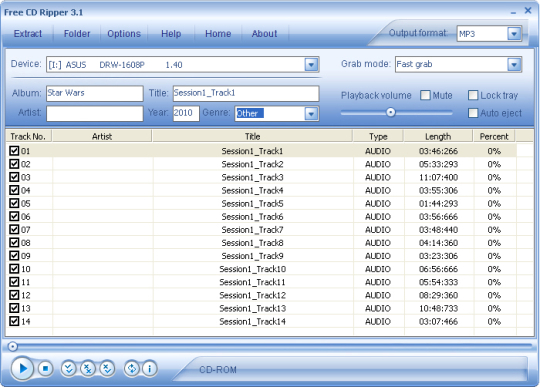
Task: Expand the Device drive dropdown
Action: (311, 64)
